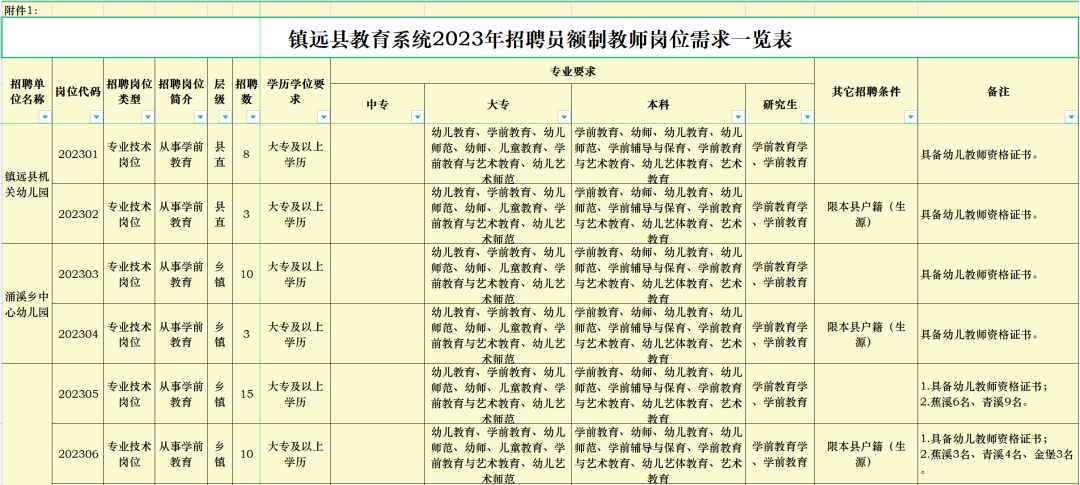Select 县直 level cell in row 202301
This screenshot has width=1080, height=485.
(220, 154)
